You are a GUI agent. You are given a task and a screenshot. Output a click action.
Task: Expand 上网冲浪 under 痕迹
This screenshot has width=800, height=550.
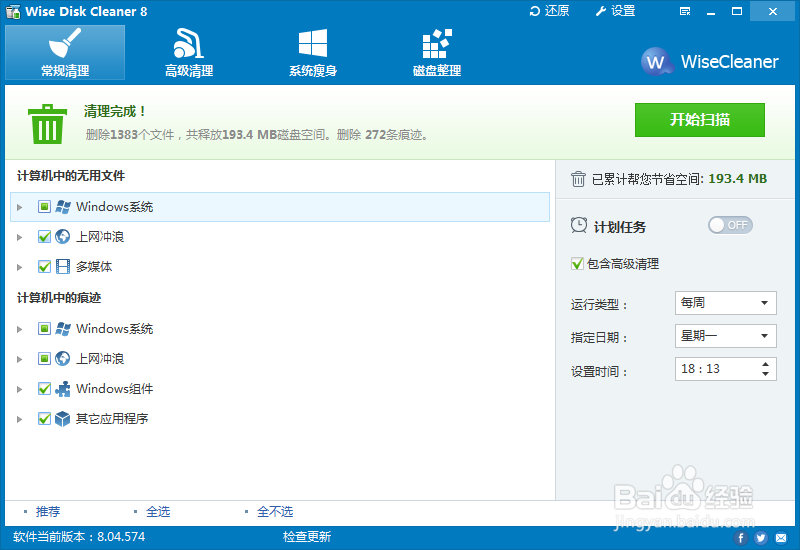coord(19,359)
